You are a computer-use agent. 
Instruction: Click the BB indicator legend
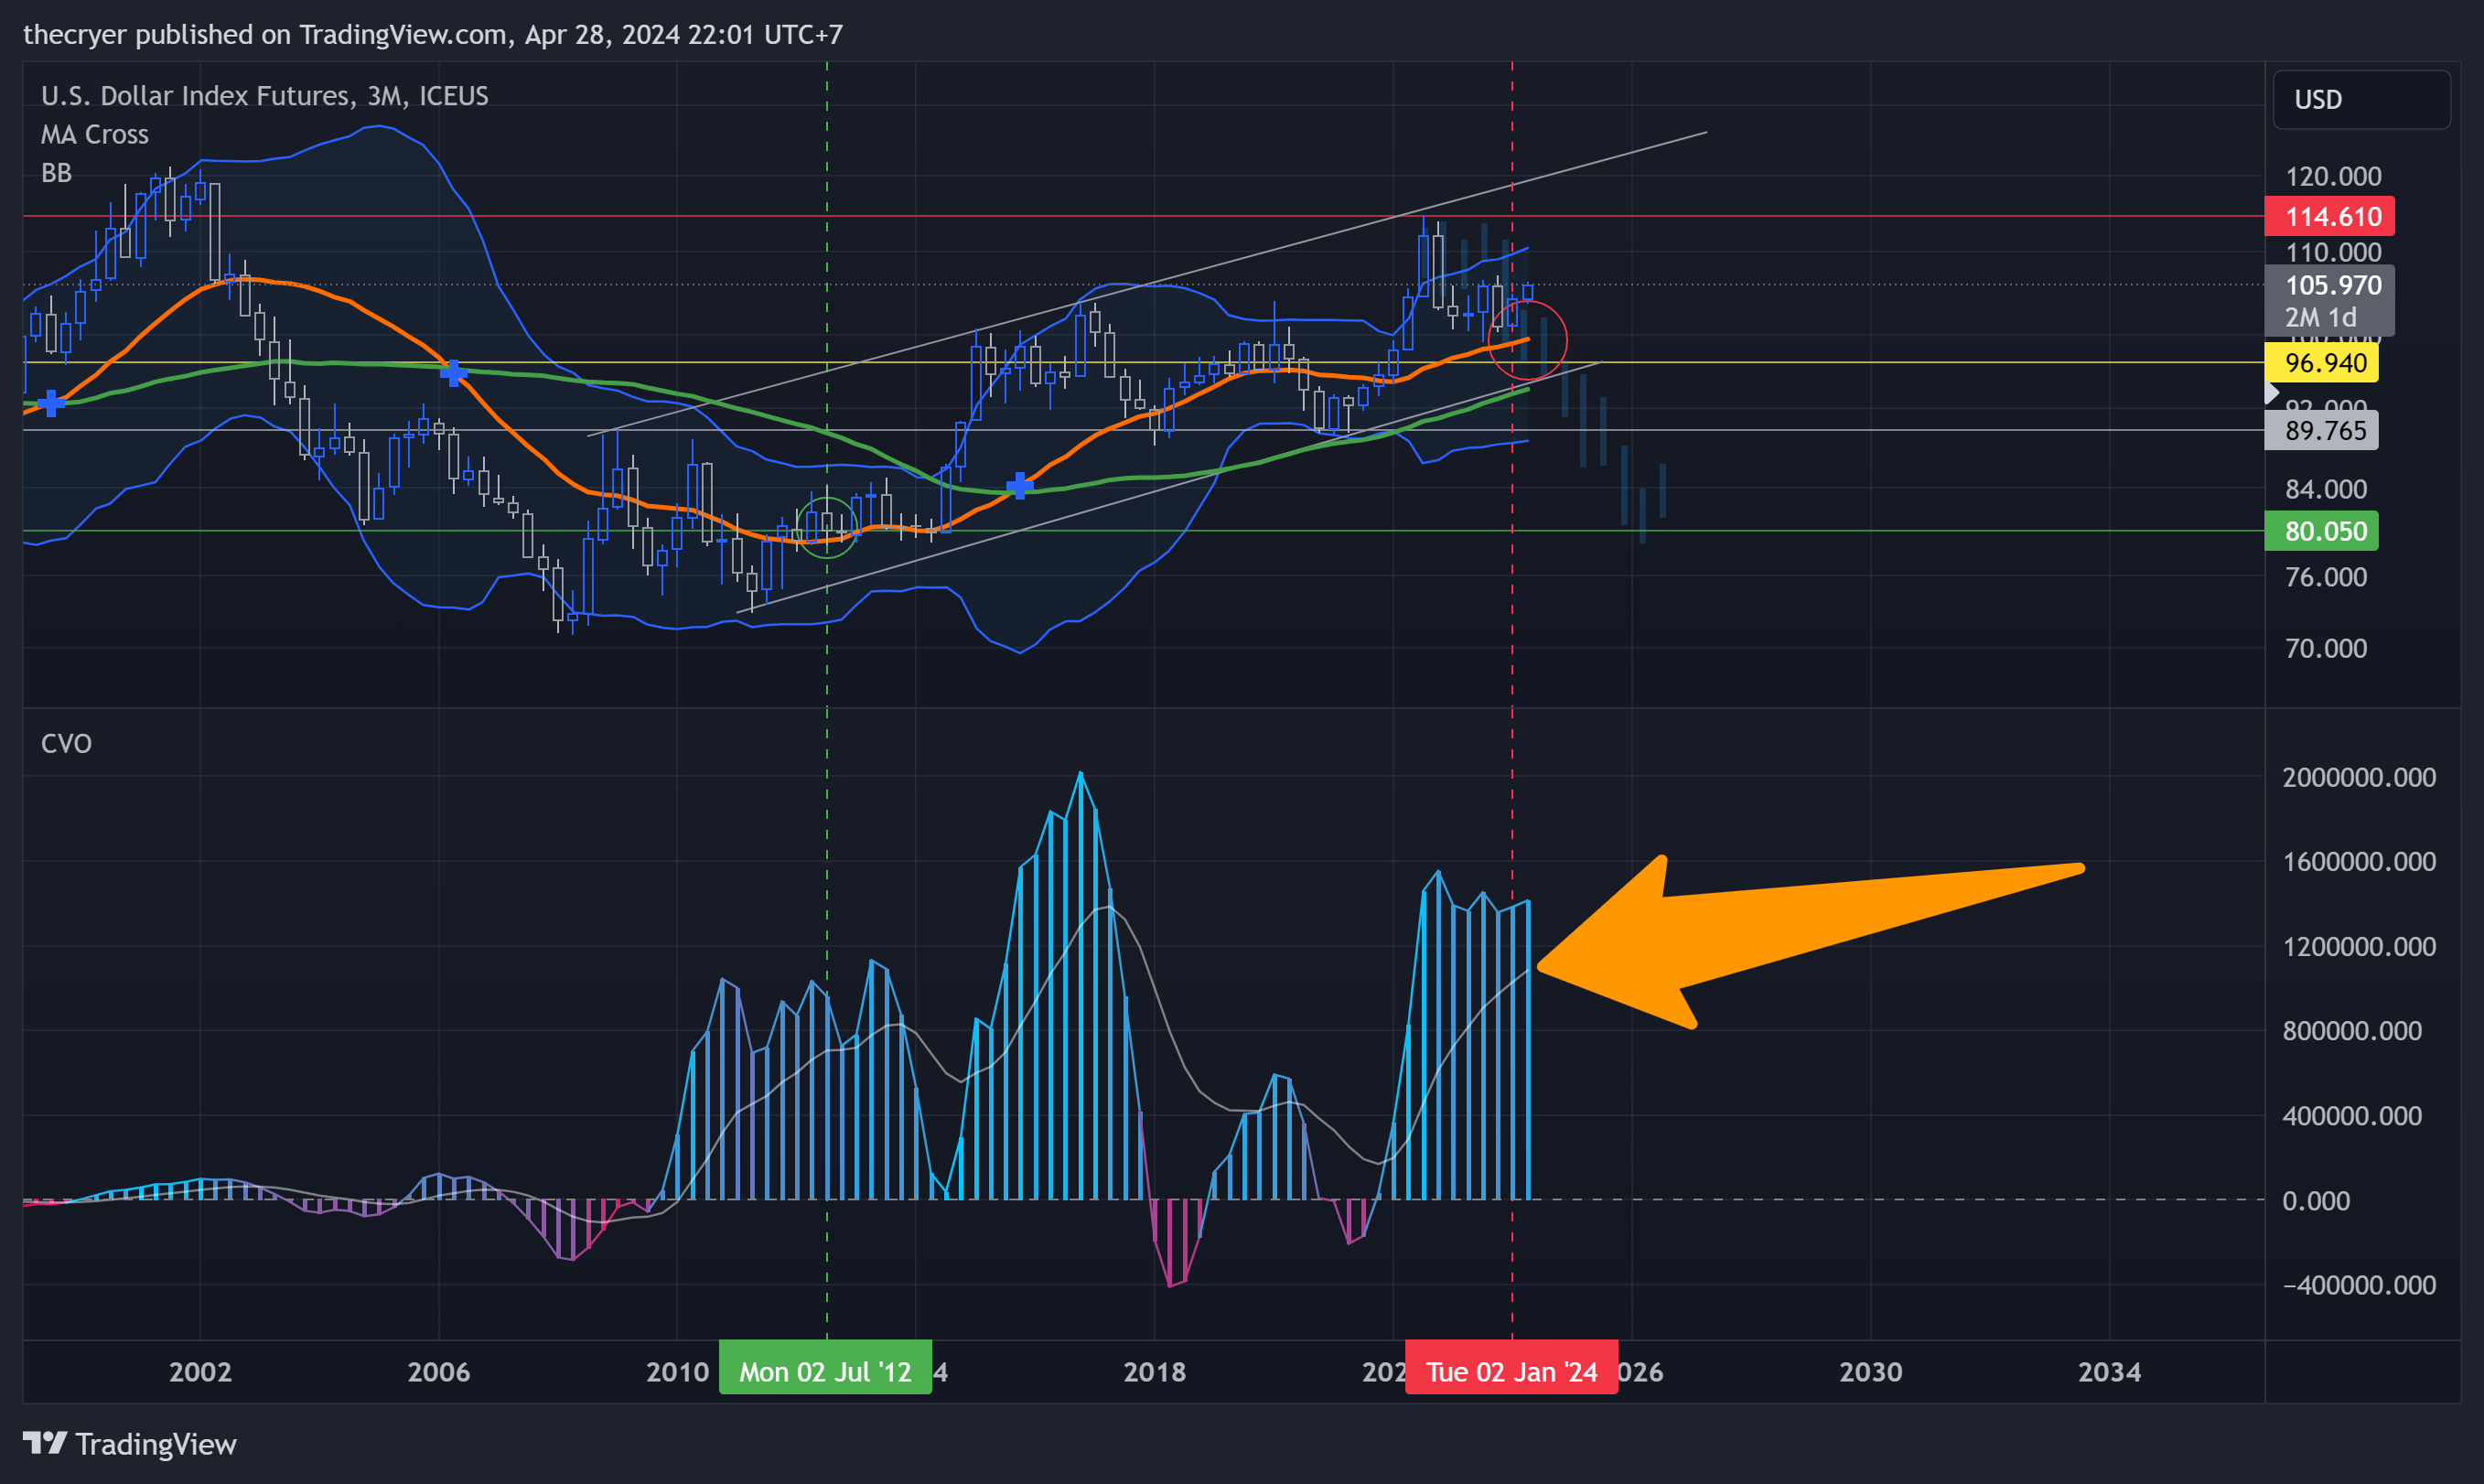[57, 173]
